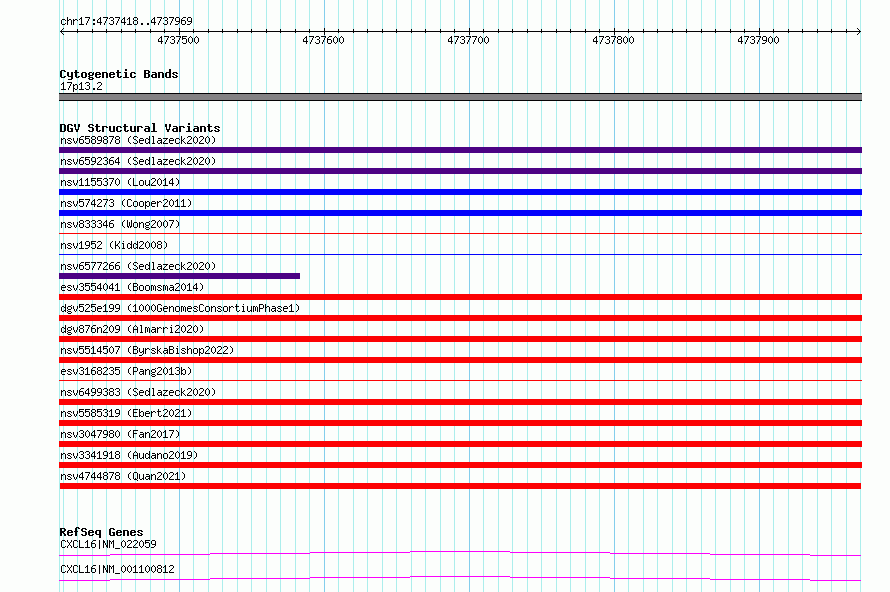The height and width of the screenshot is (592, 890).
Task: Open variant nsv5585319 (Ebert2021) label
Action: [126, 413]
